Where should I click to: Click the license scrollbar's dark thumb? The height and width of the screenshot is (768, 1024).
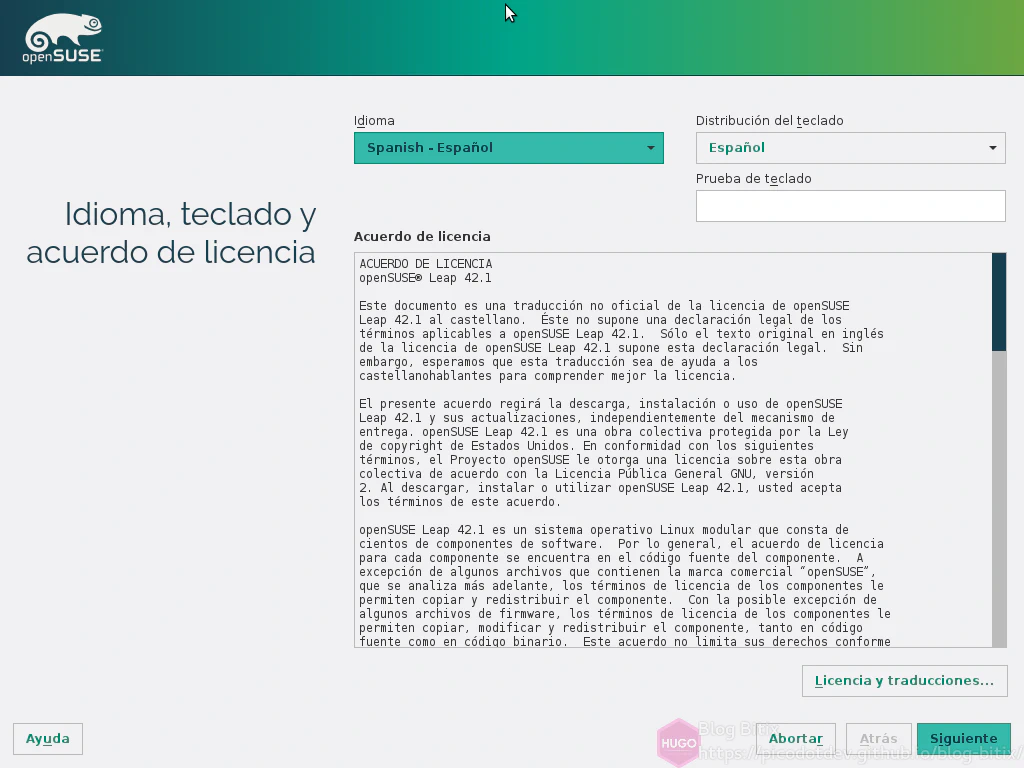(x=998, y=301)
